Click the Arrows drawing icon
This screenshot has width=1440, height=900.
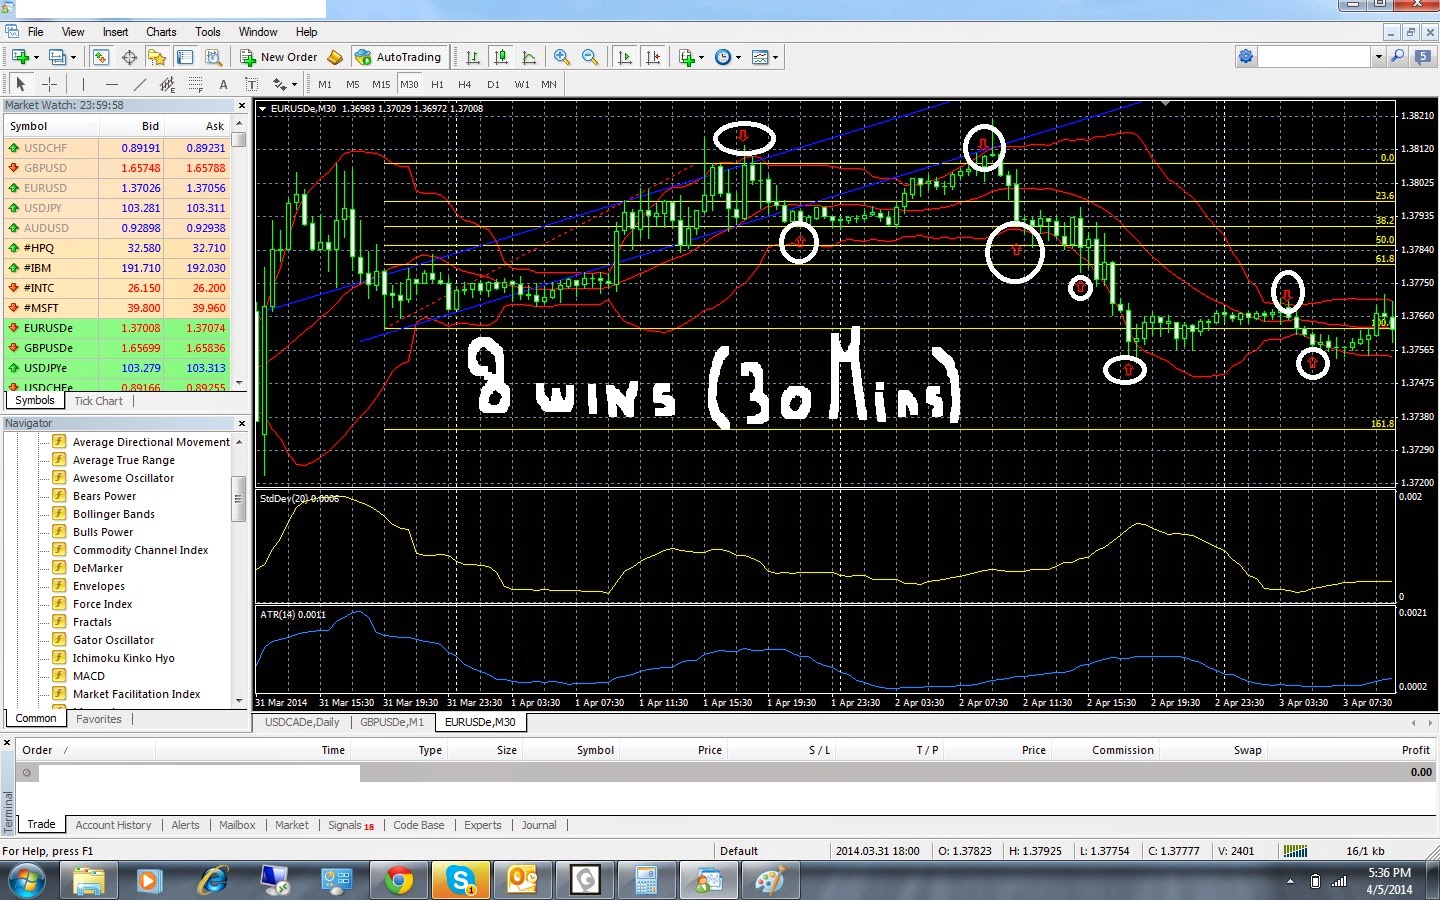pos(279,84)
